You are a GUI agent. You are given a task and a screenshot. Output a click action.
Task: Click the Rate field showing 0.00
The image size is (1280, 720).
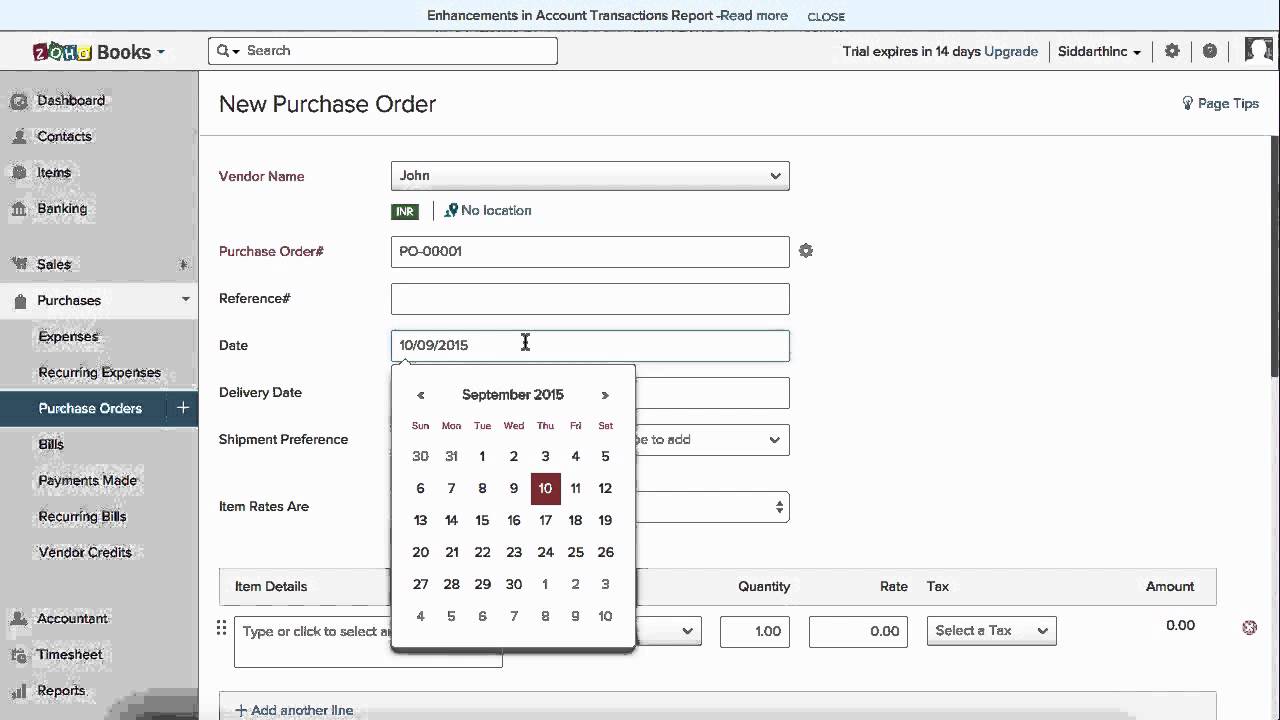coord(858,631)
